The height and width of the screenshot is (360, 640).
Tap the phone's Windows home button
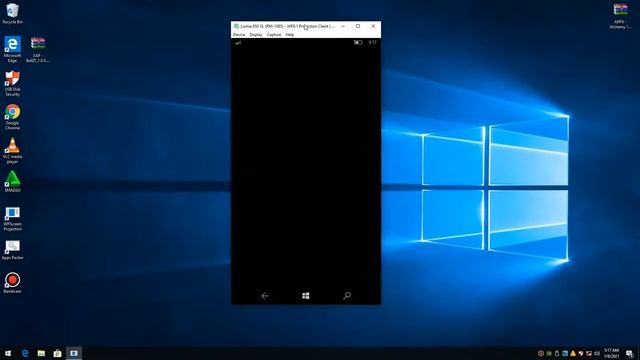click(306, 296)
